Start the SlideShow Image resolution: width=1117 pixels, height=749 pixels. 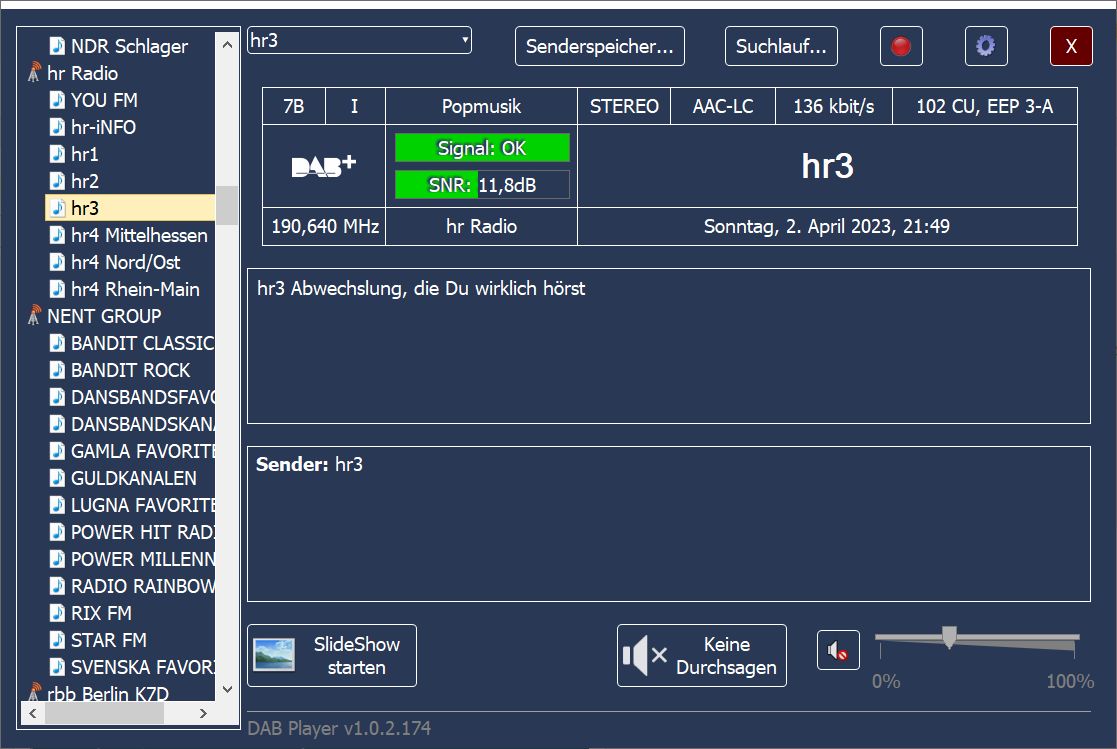click(x=332, y=656)
